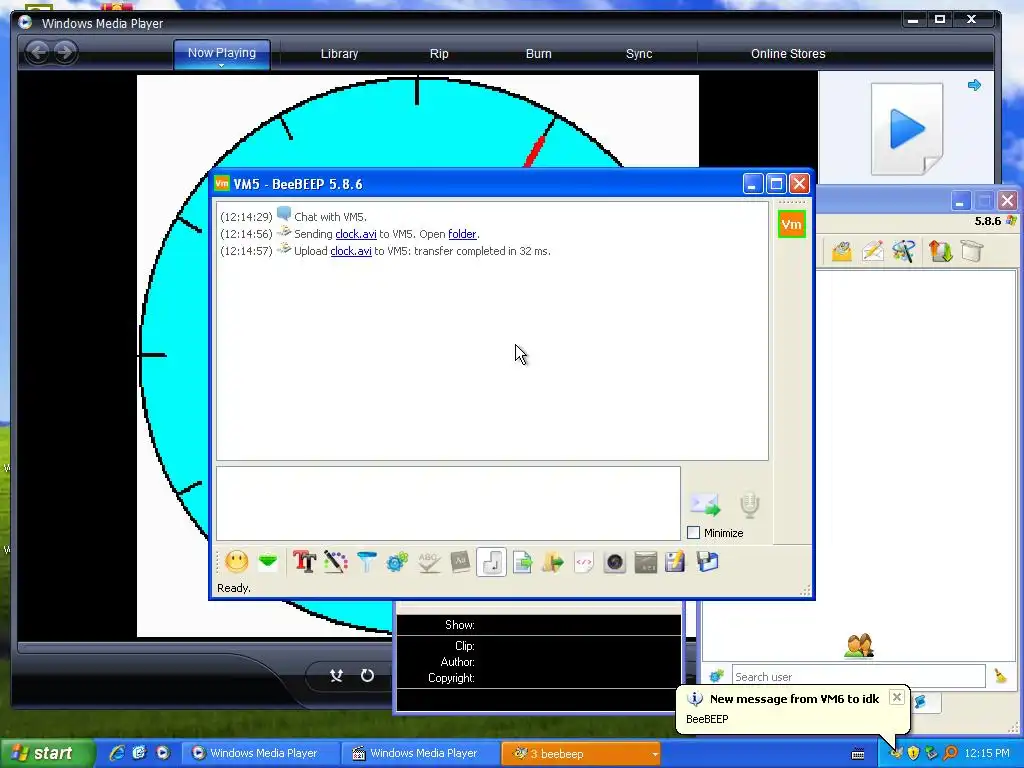Click the play file thumbnail in Now Playing pane
Viewport: 1024px width, 768px height.
[x=908, y=129]
